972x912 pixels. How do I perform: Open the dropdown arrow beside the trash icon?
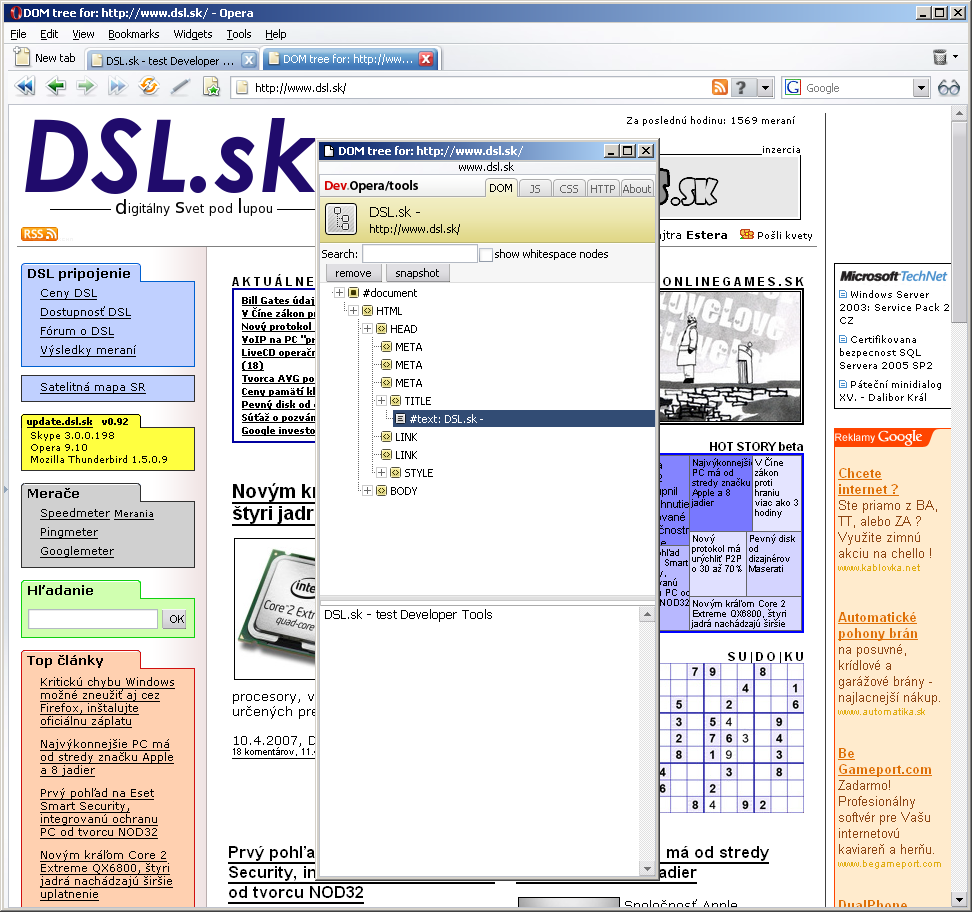[956, 57]
